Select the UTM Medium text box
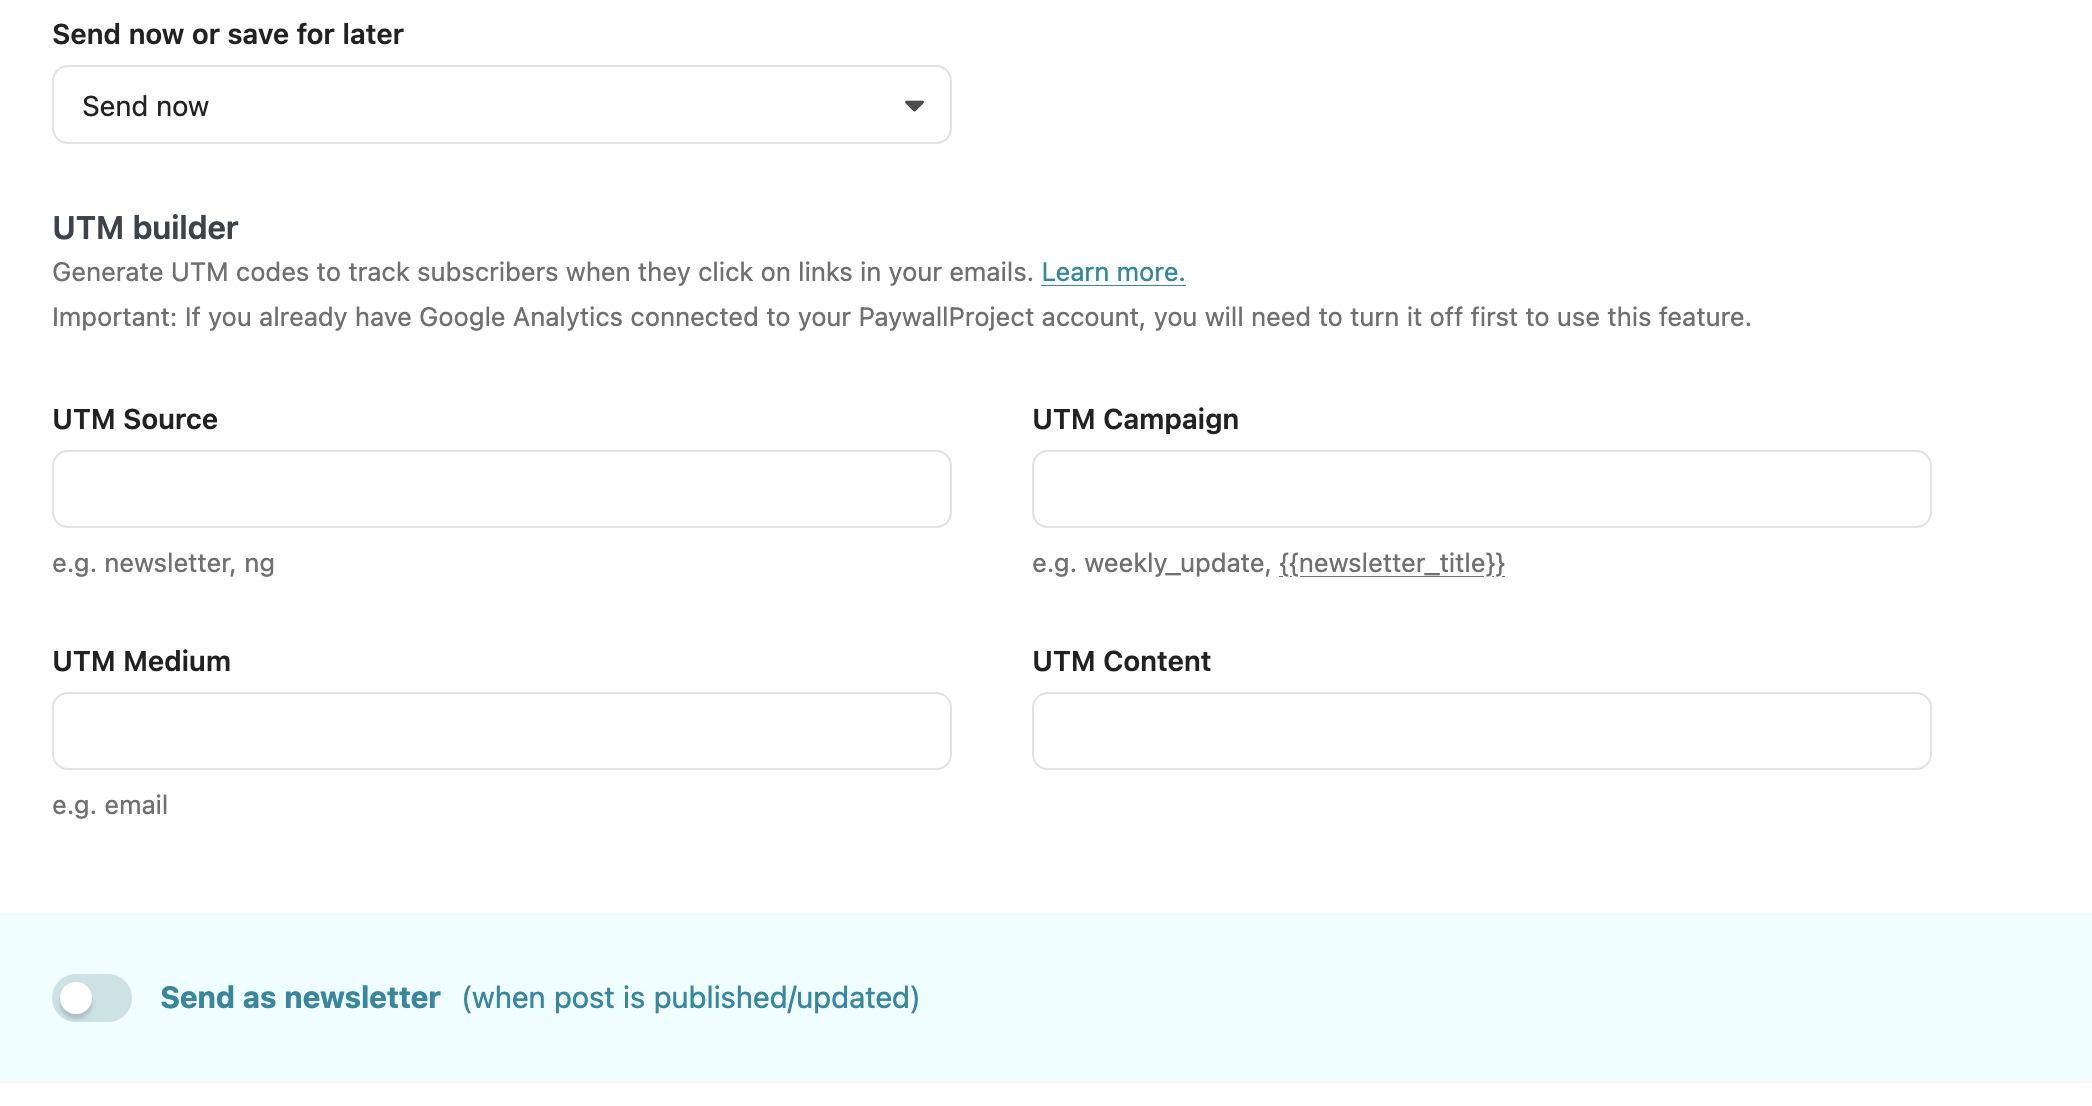The width and height of the screenshot is (2092, 1106). pyautogui.click(x=500, y=731)
